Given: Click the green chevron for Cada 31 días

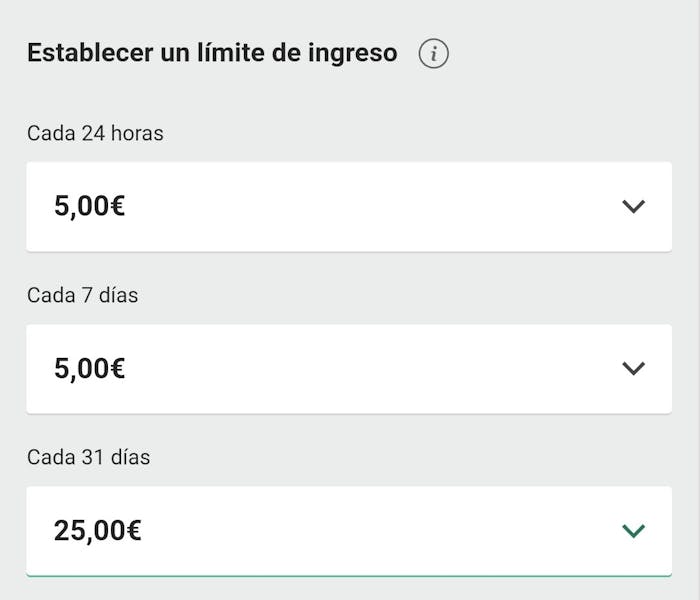Looking at the screenshot, I should 633,530.
